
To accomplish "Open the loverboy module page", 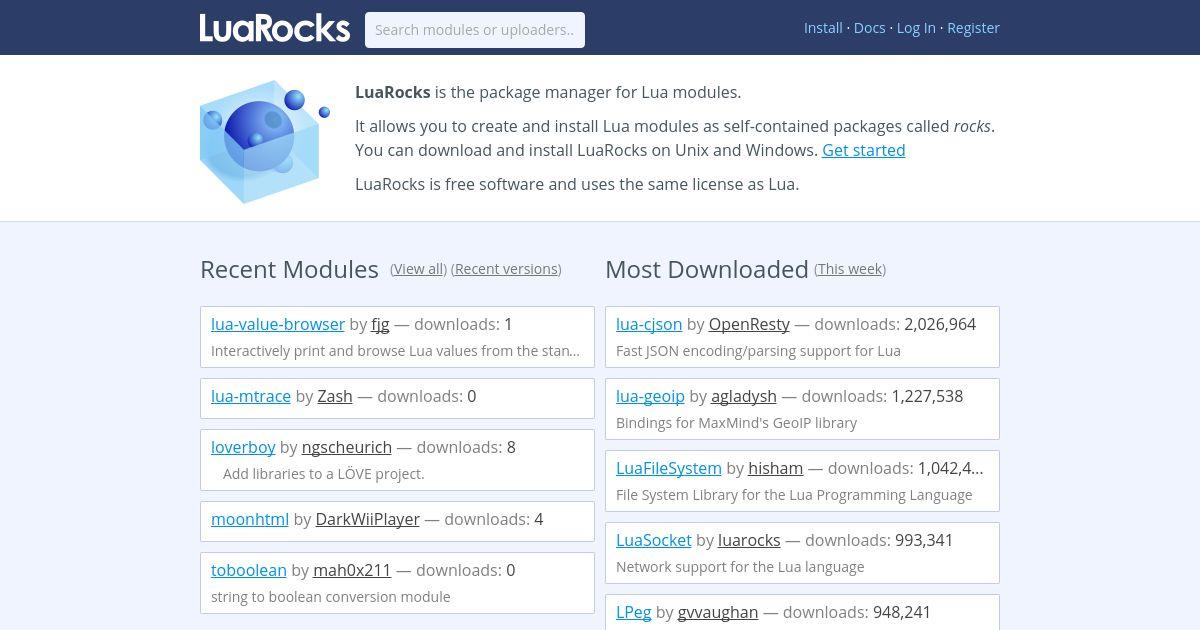I will click(x=243, y=447).
